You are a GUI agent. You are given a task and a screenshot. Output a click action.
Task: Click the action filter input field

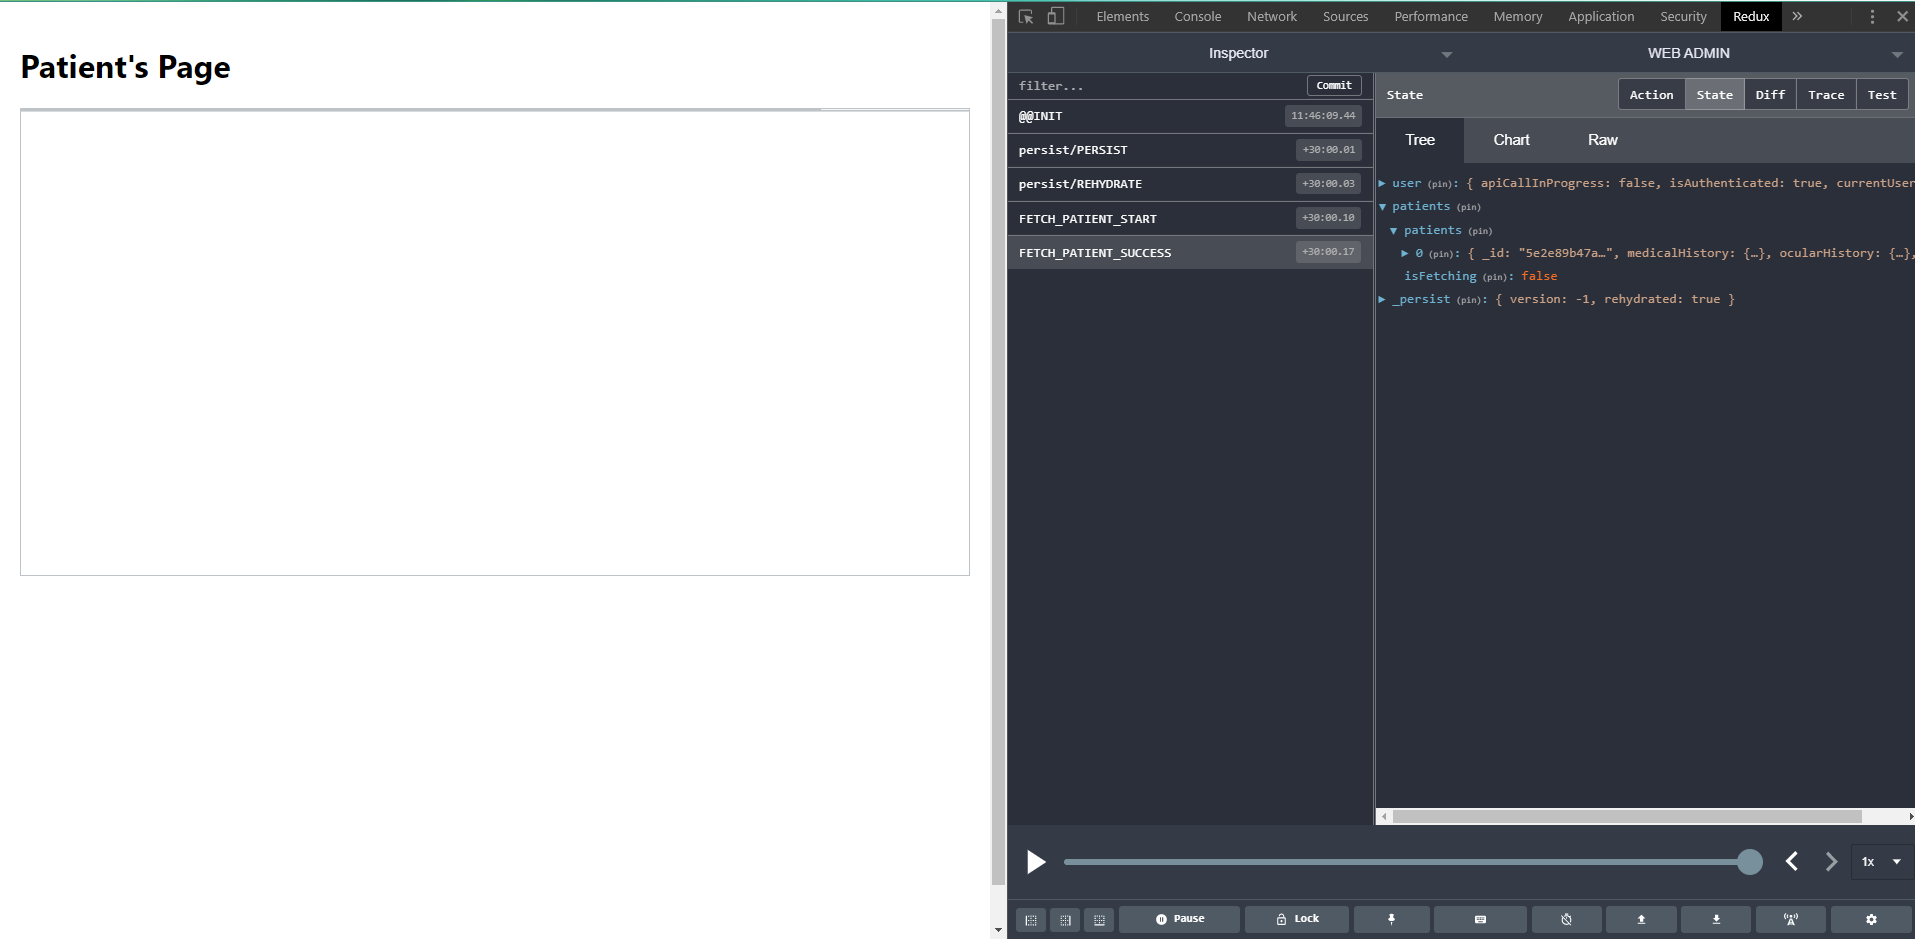click(x=1159, y=86)
